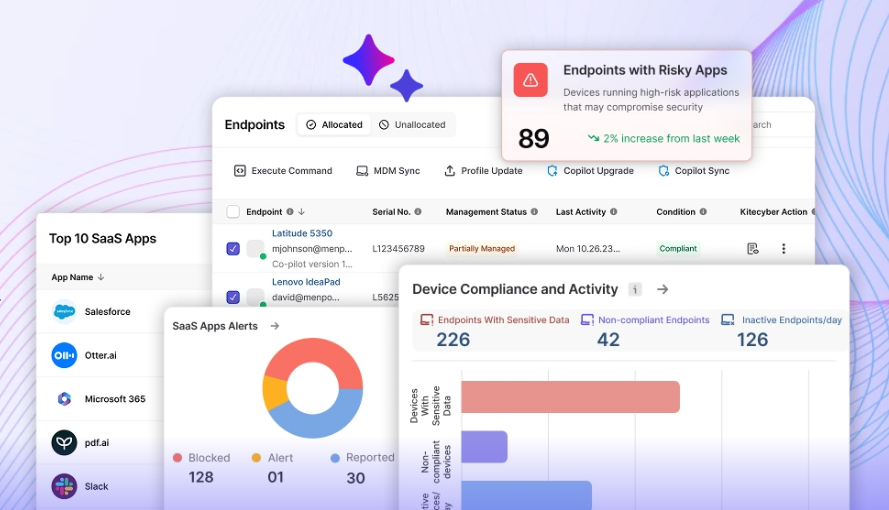
Task: Open the Latitude 5350 endpoint link
Action: click(302, 233)
